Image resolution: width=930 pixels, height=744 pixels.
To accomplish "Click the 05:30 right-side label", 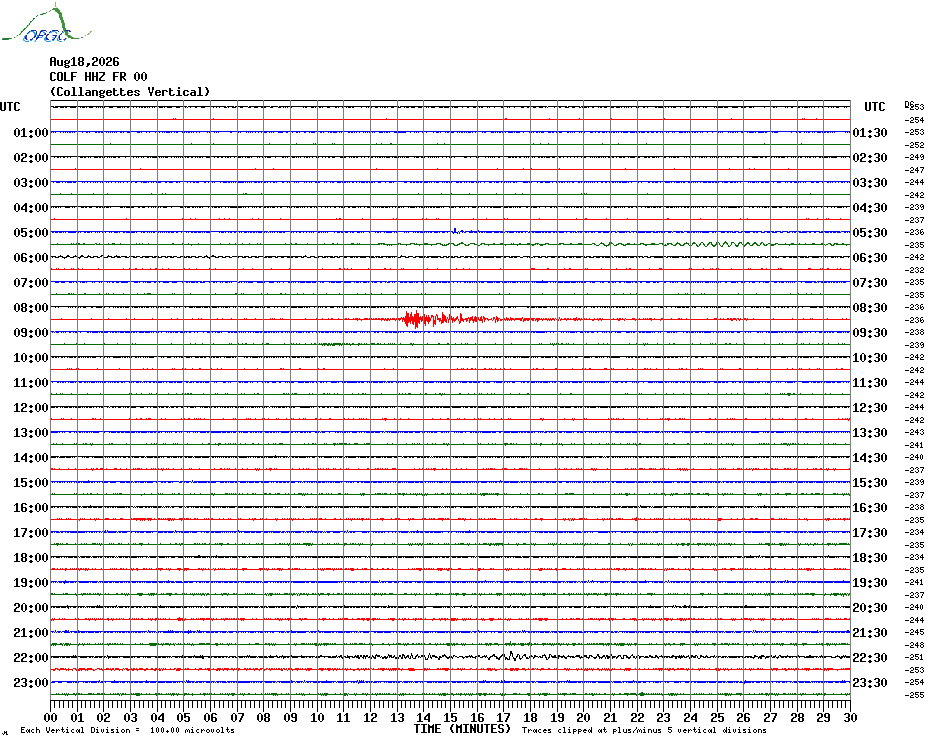I will pos(870,233).
